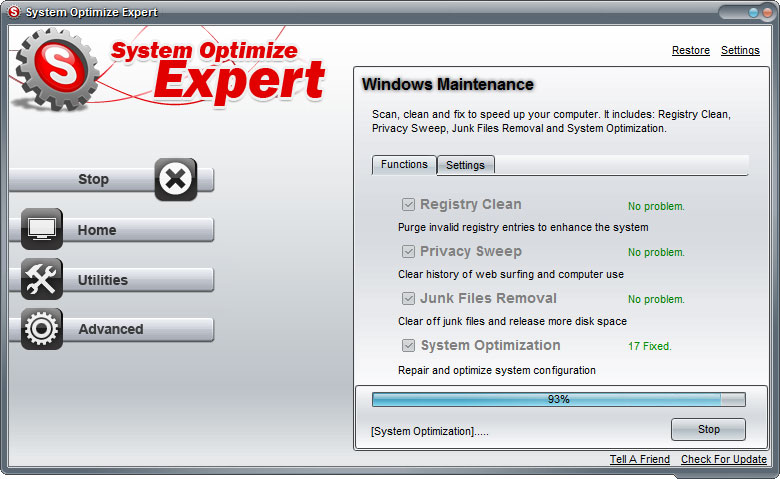This screenshot has width=780, height=479.
Task: Click the Junk Files Removal label
Action: click(x=488, y=298)
